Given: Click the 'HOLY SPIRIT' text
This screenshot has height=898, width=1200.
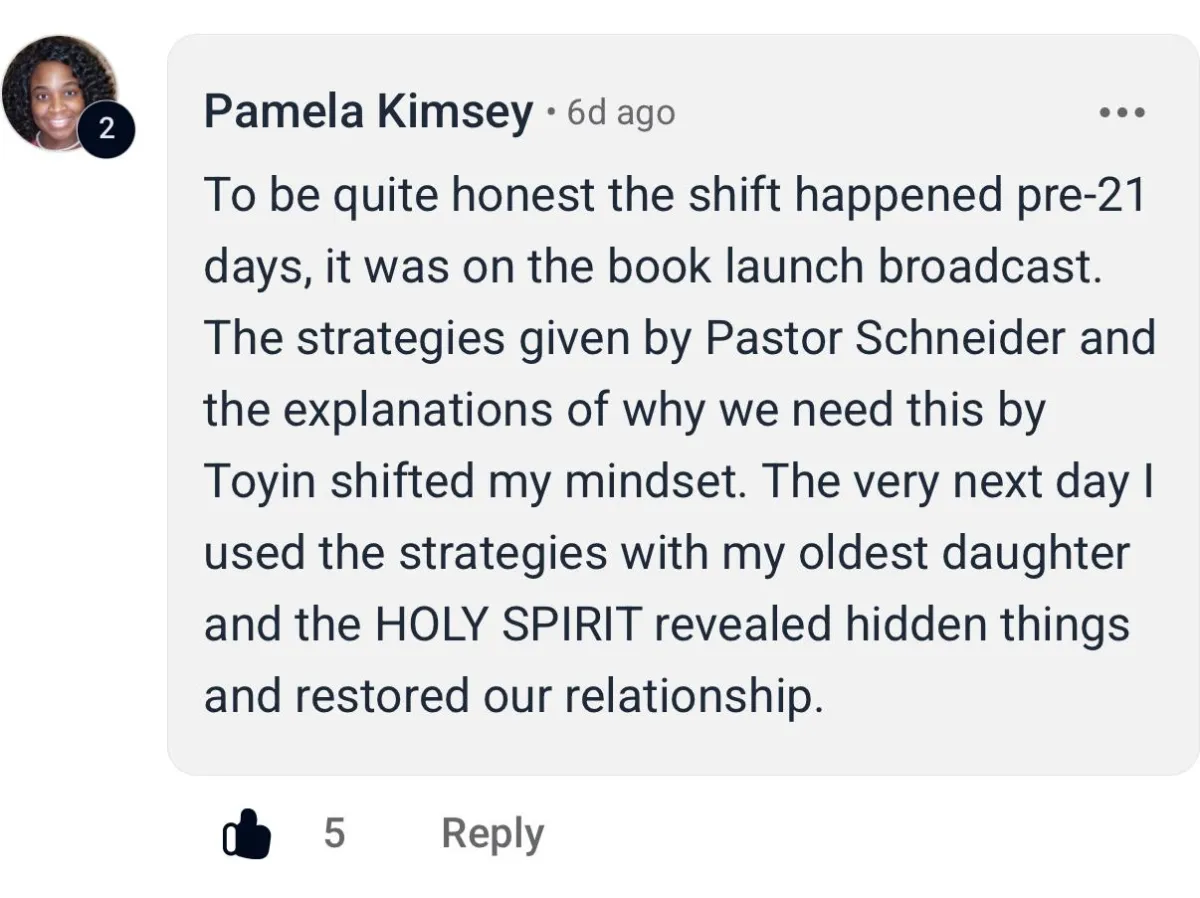Looking at the screenshot, I should (x=508, y=625).
